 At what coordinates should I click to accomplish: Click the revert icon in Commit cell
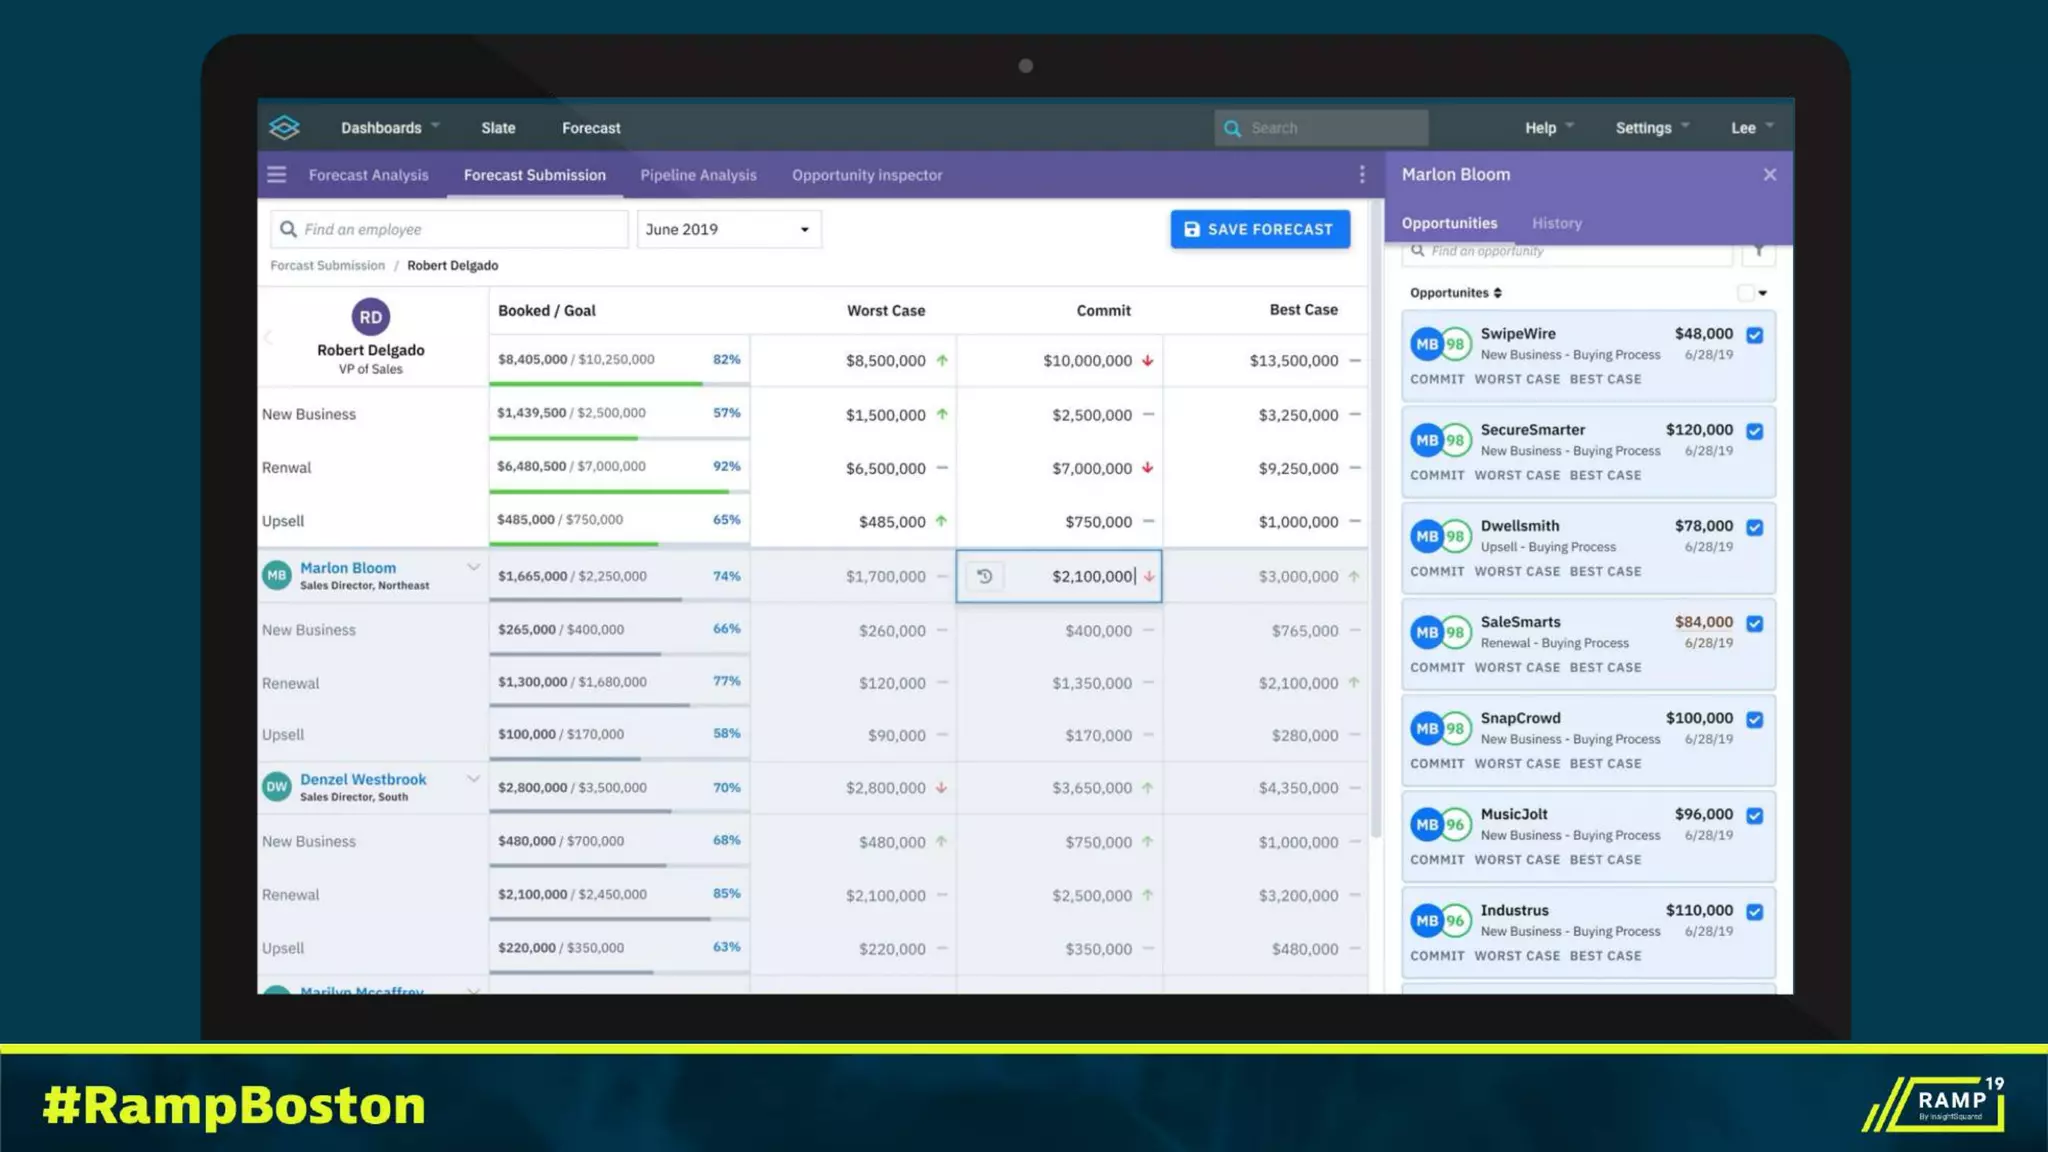[984, 576]
